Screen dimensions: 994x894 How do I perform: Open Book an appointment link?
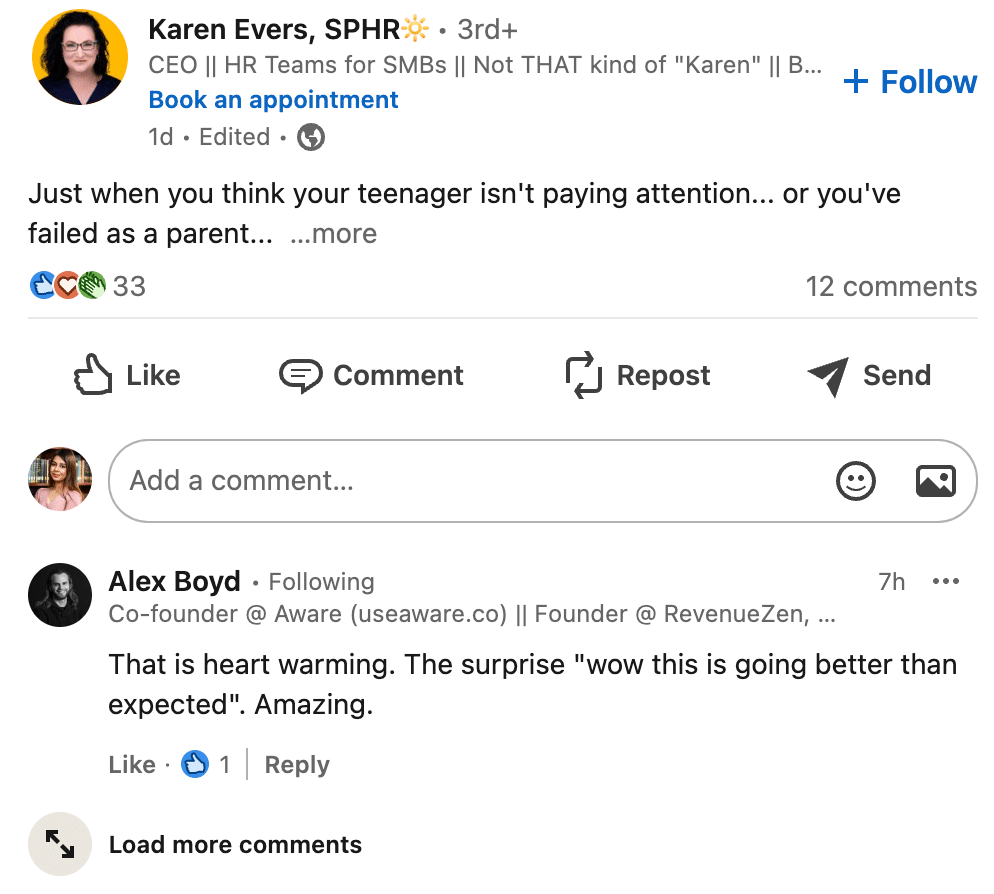point(272,99)
